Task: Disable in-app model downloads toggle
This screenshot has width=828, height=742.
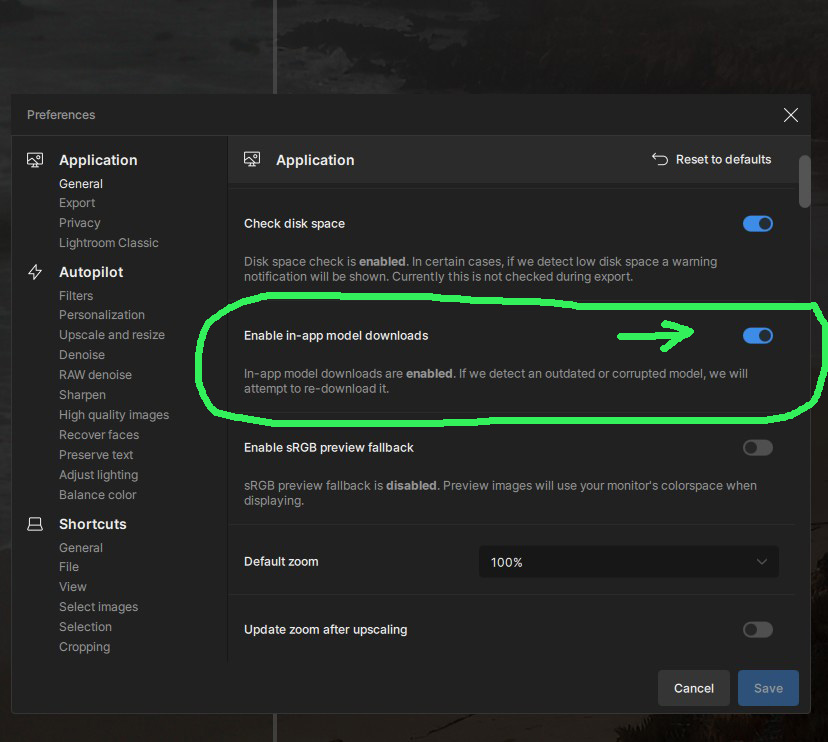Action: tap(757, 336)
